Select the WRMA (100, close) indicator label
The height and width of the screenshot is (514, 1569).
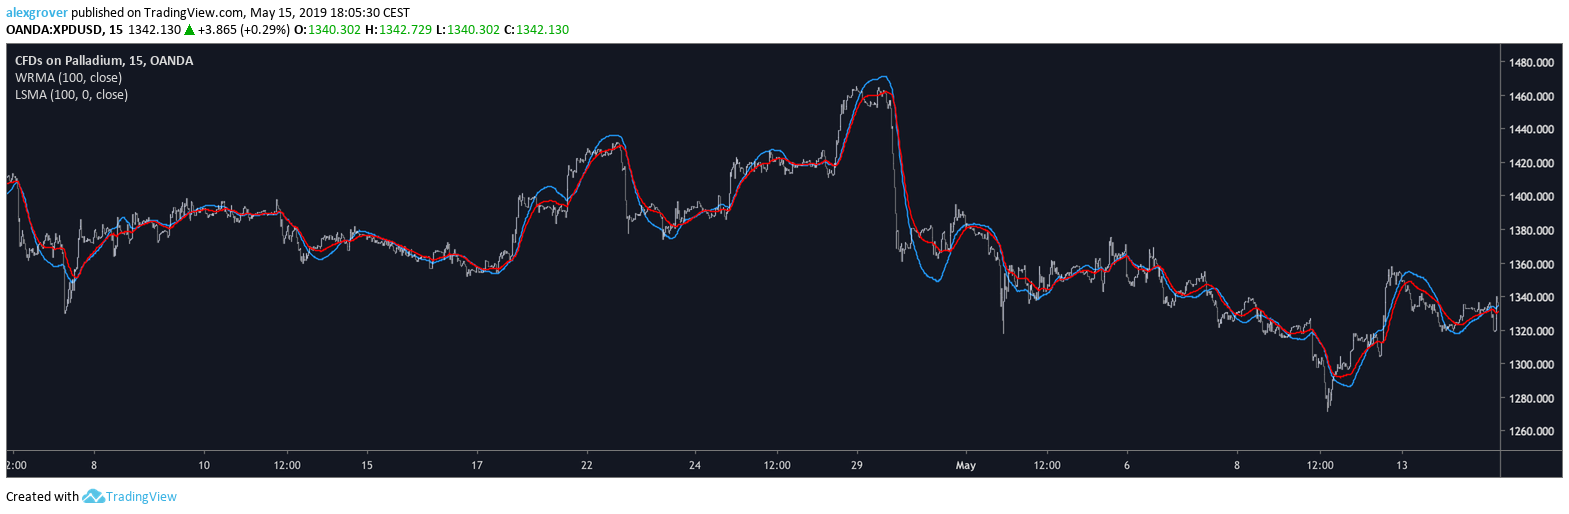click(x=68, y=78)
